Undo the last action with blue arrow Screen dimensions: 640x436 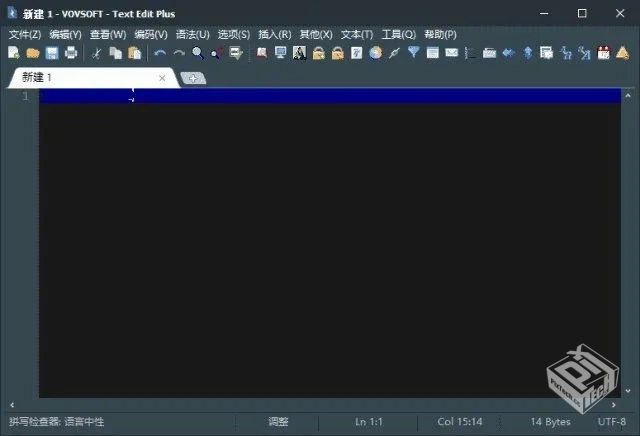(160, 53)
